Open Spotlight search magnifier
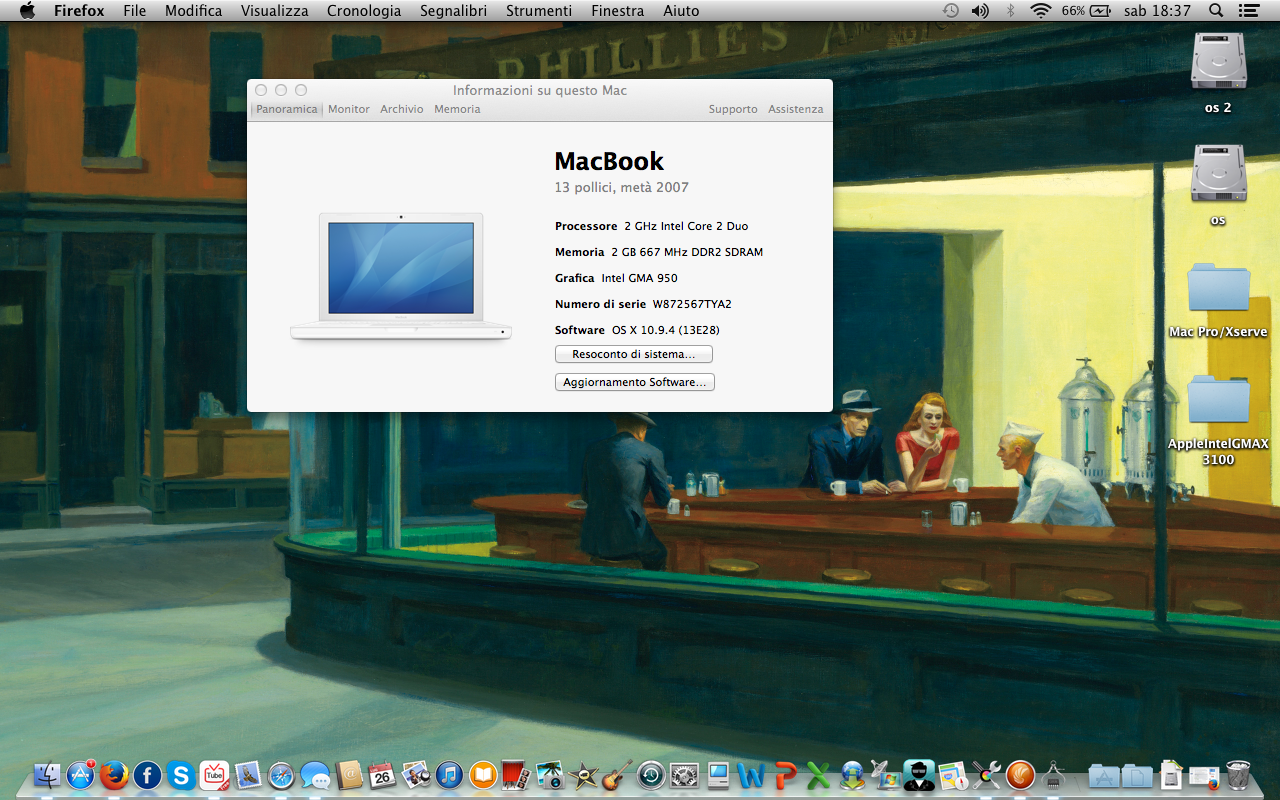 tap(1216, 11)
